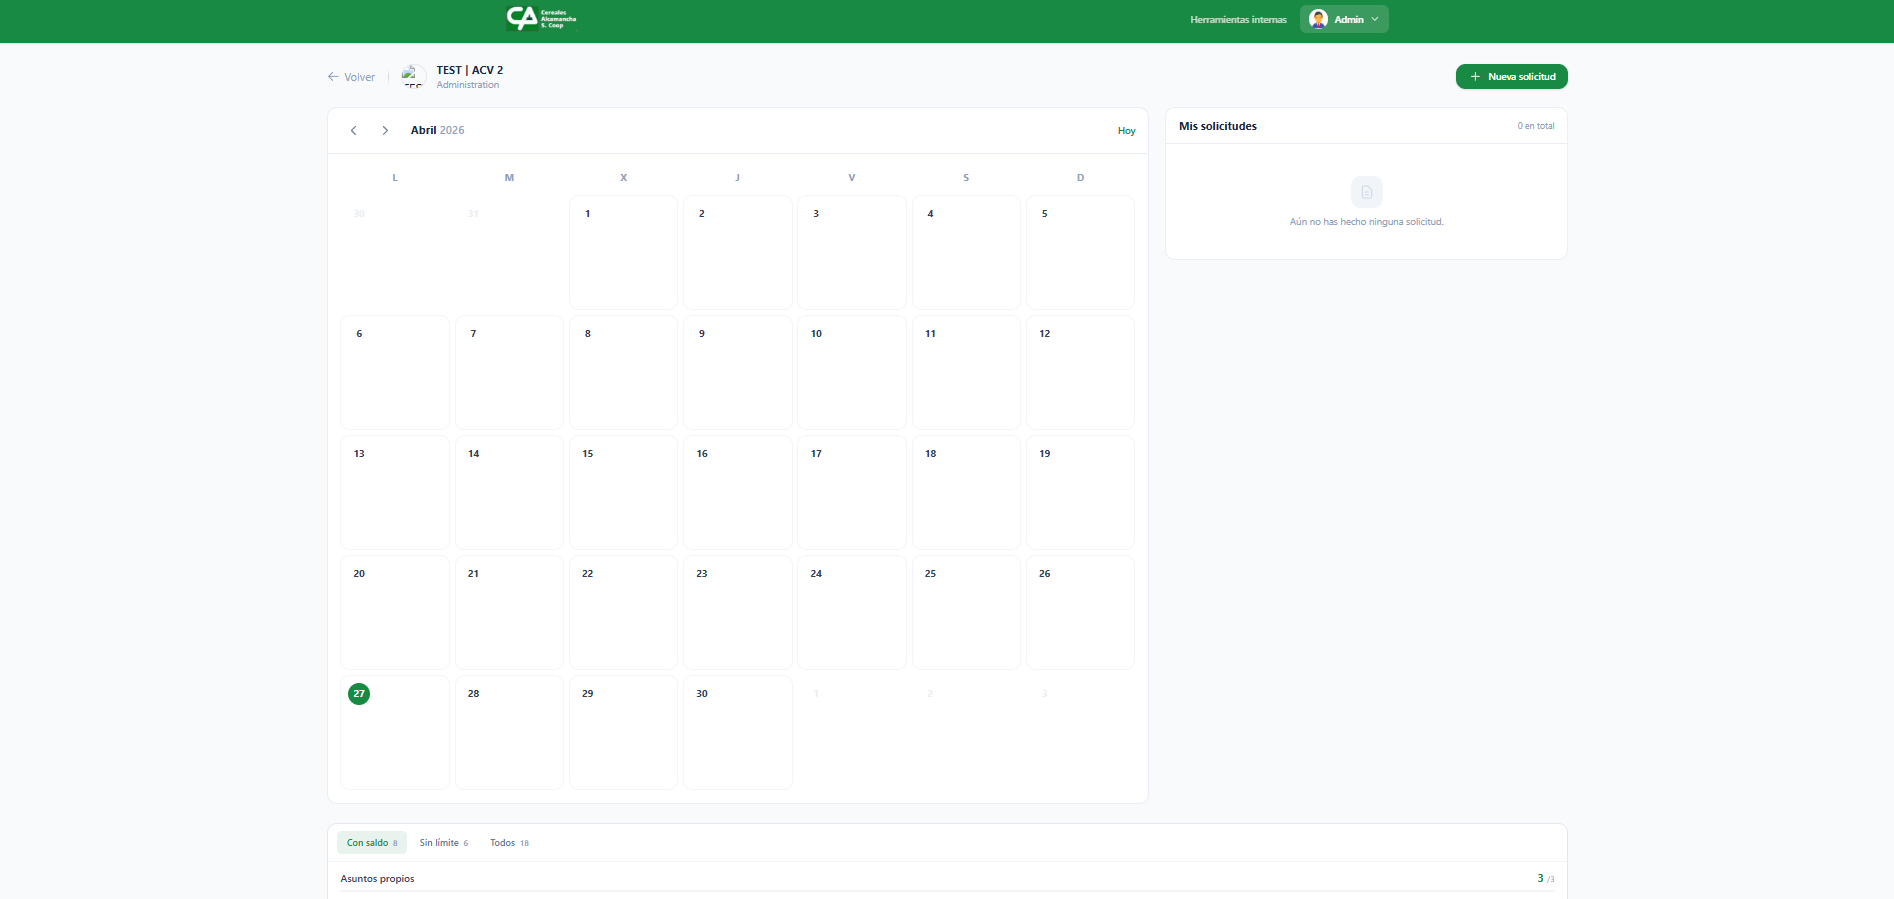
Task: Select today's date, April 27
Action: pos(395,732)
